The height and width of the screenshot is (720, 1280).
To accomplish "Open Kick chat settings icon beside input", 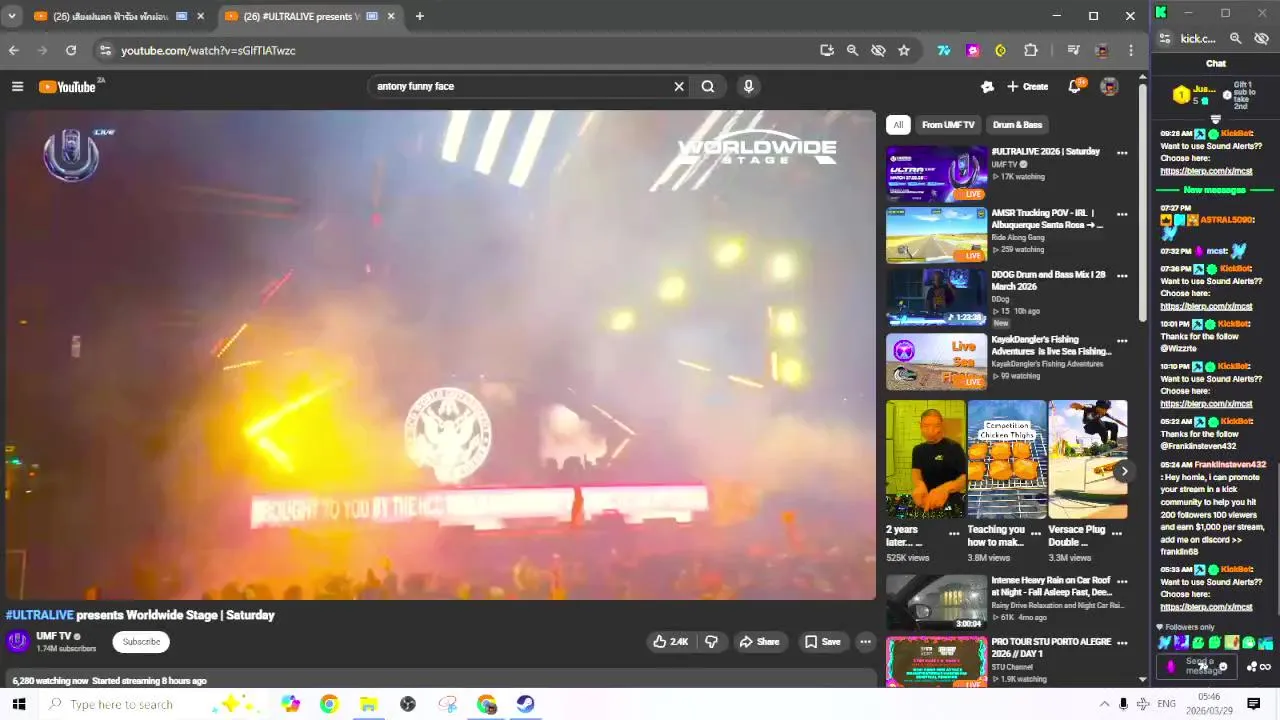I will tap(1253, 667).
